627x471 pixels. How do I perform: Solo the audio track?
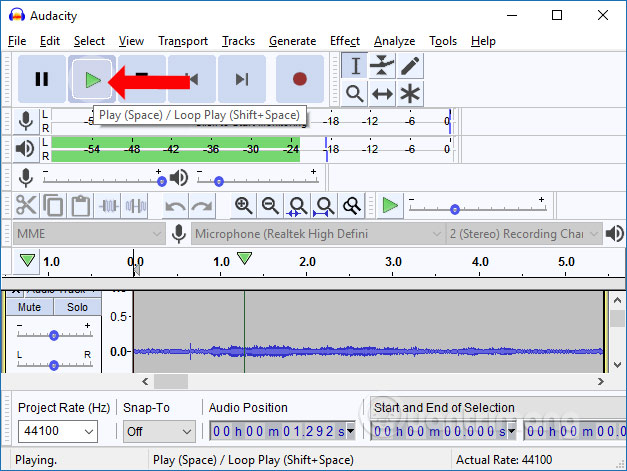[77, 307]
